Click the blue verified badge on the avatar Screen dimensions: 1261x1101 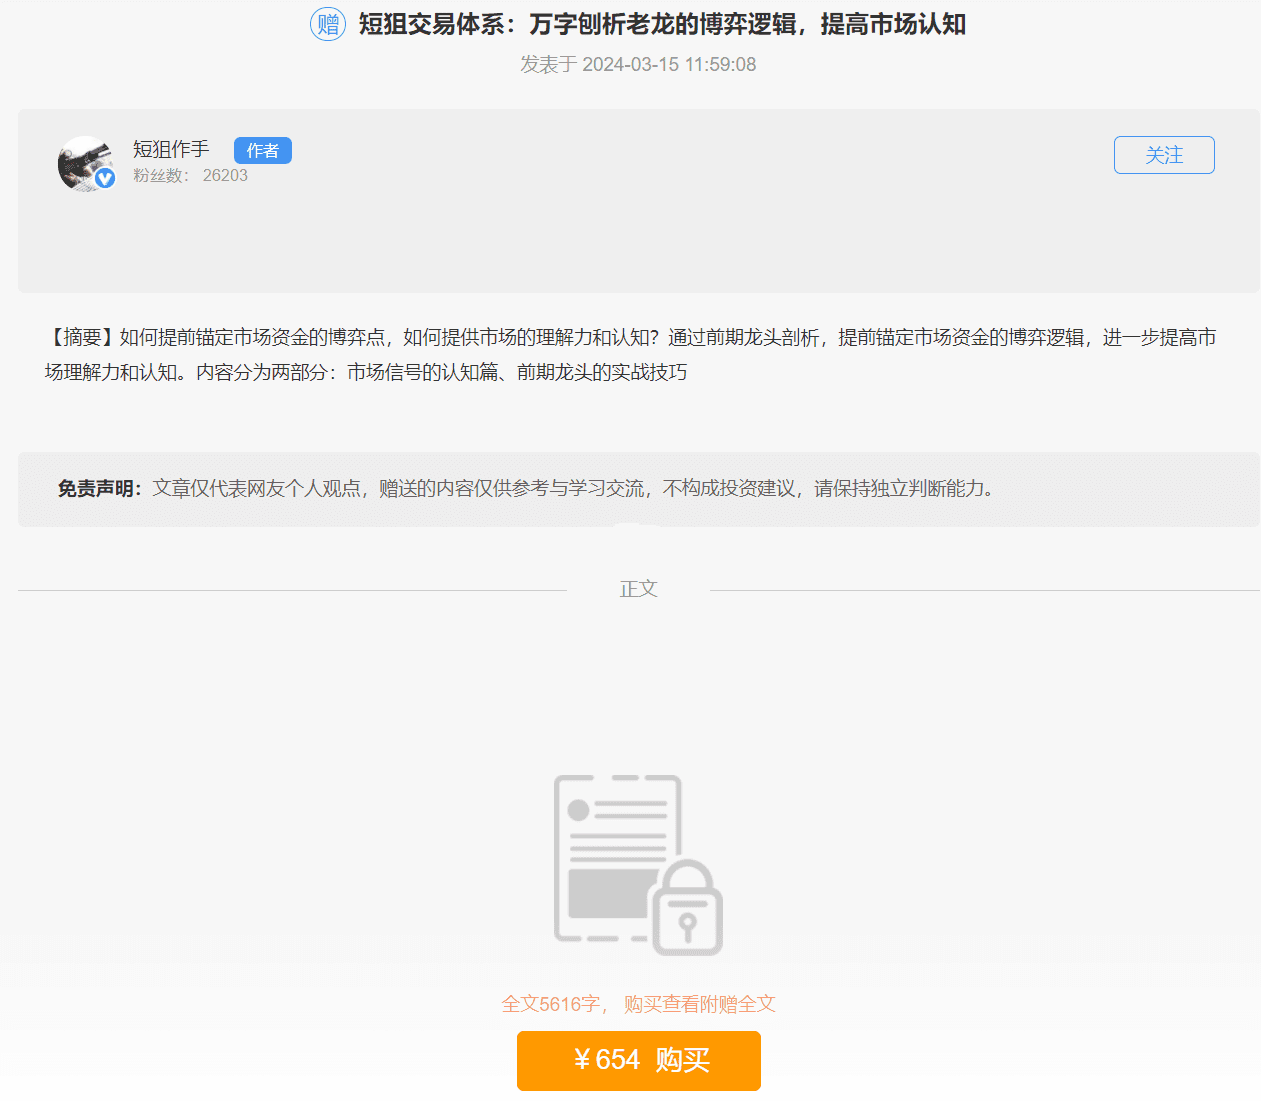[x=105, y=178]
